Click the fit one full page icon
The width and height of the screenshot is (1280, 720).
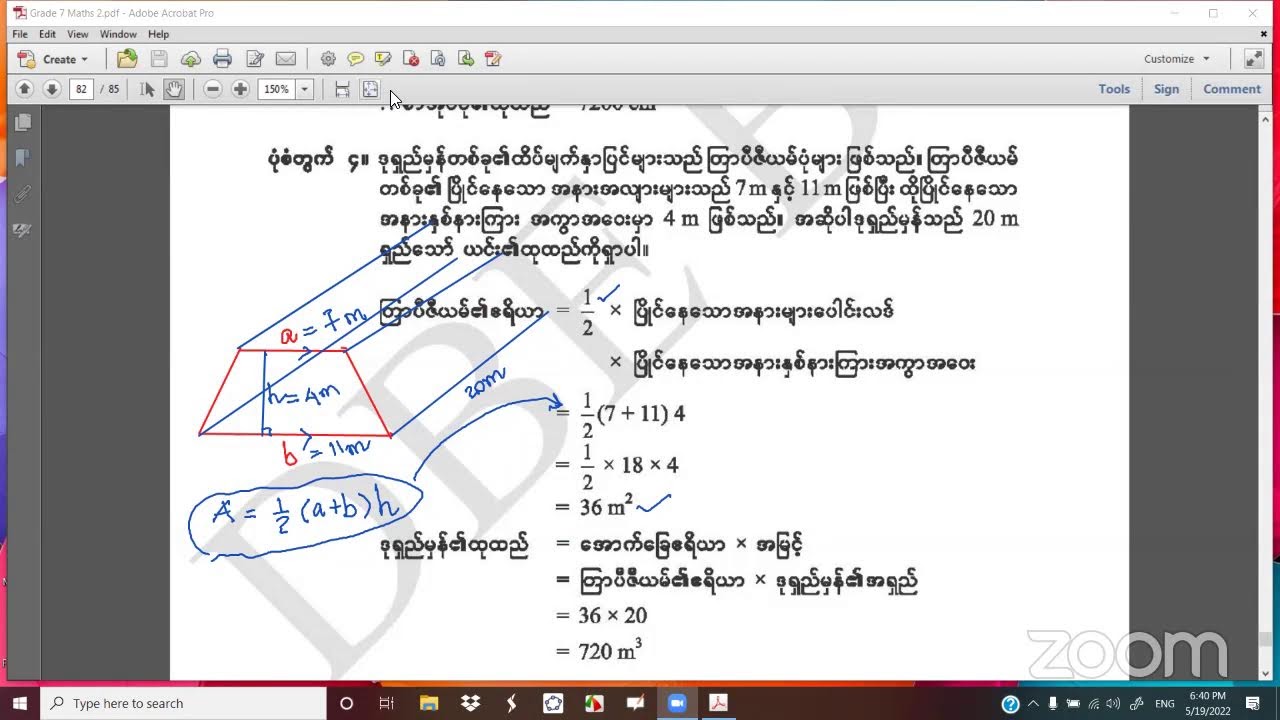[370, 89]
